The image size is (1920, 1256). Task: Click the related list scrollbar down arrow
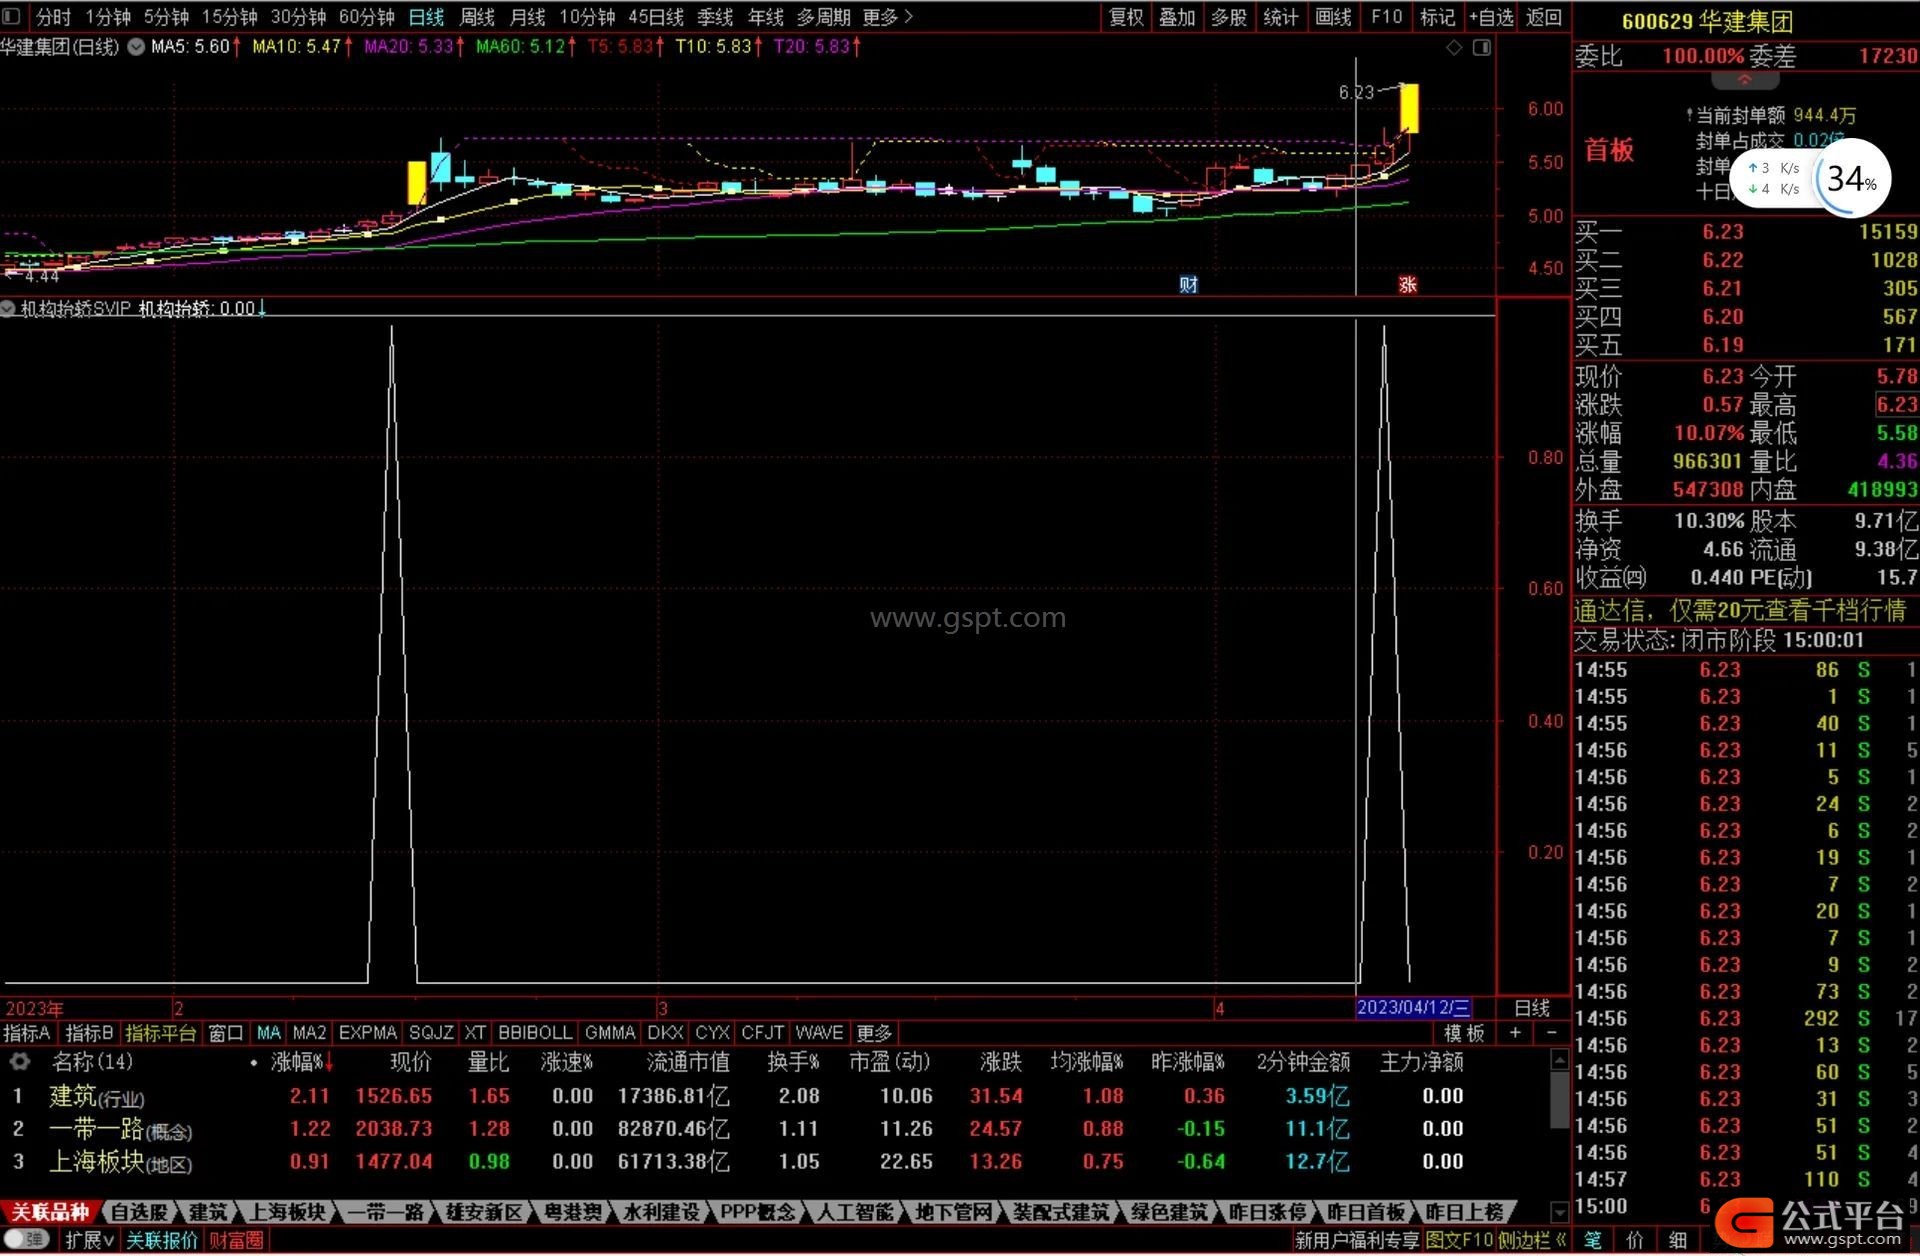click(x=1559, y=1211)
